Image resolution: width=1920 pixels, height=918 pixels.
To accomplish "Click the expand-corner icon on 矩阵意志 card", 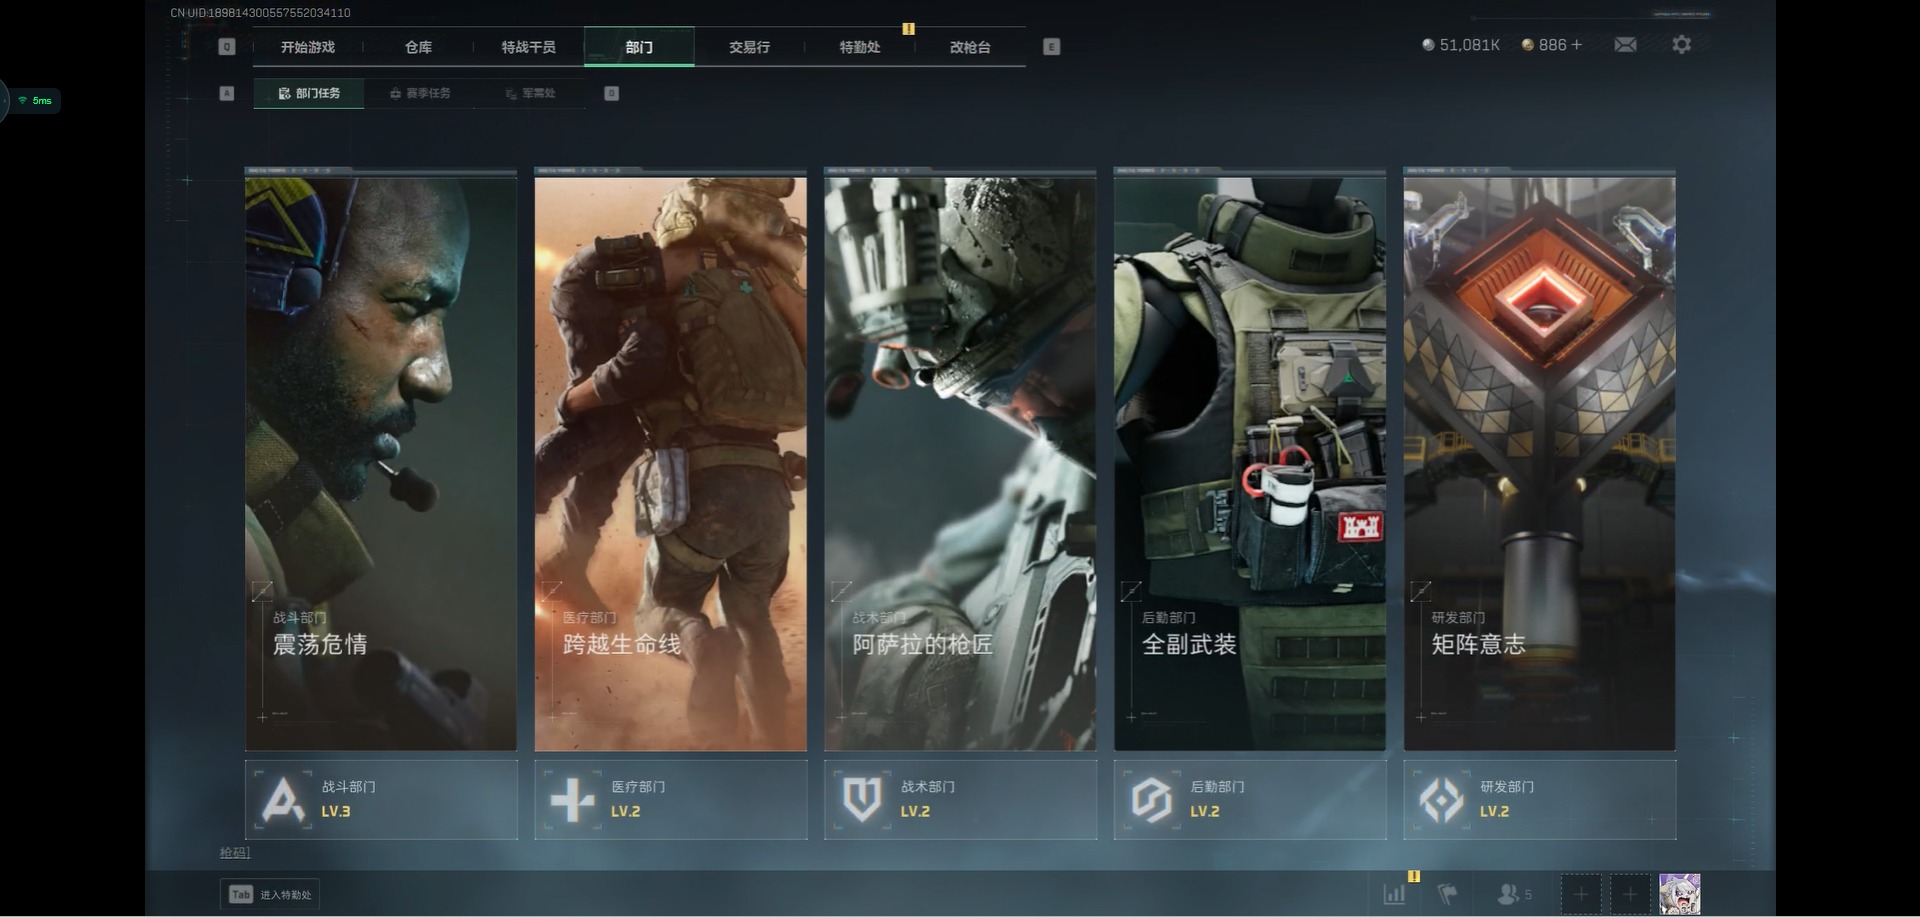I will point(1421,591).
